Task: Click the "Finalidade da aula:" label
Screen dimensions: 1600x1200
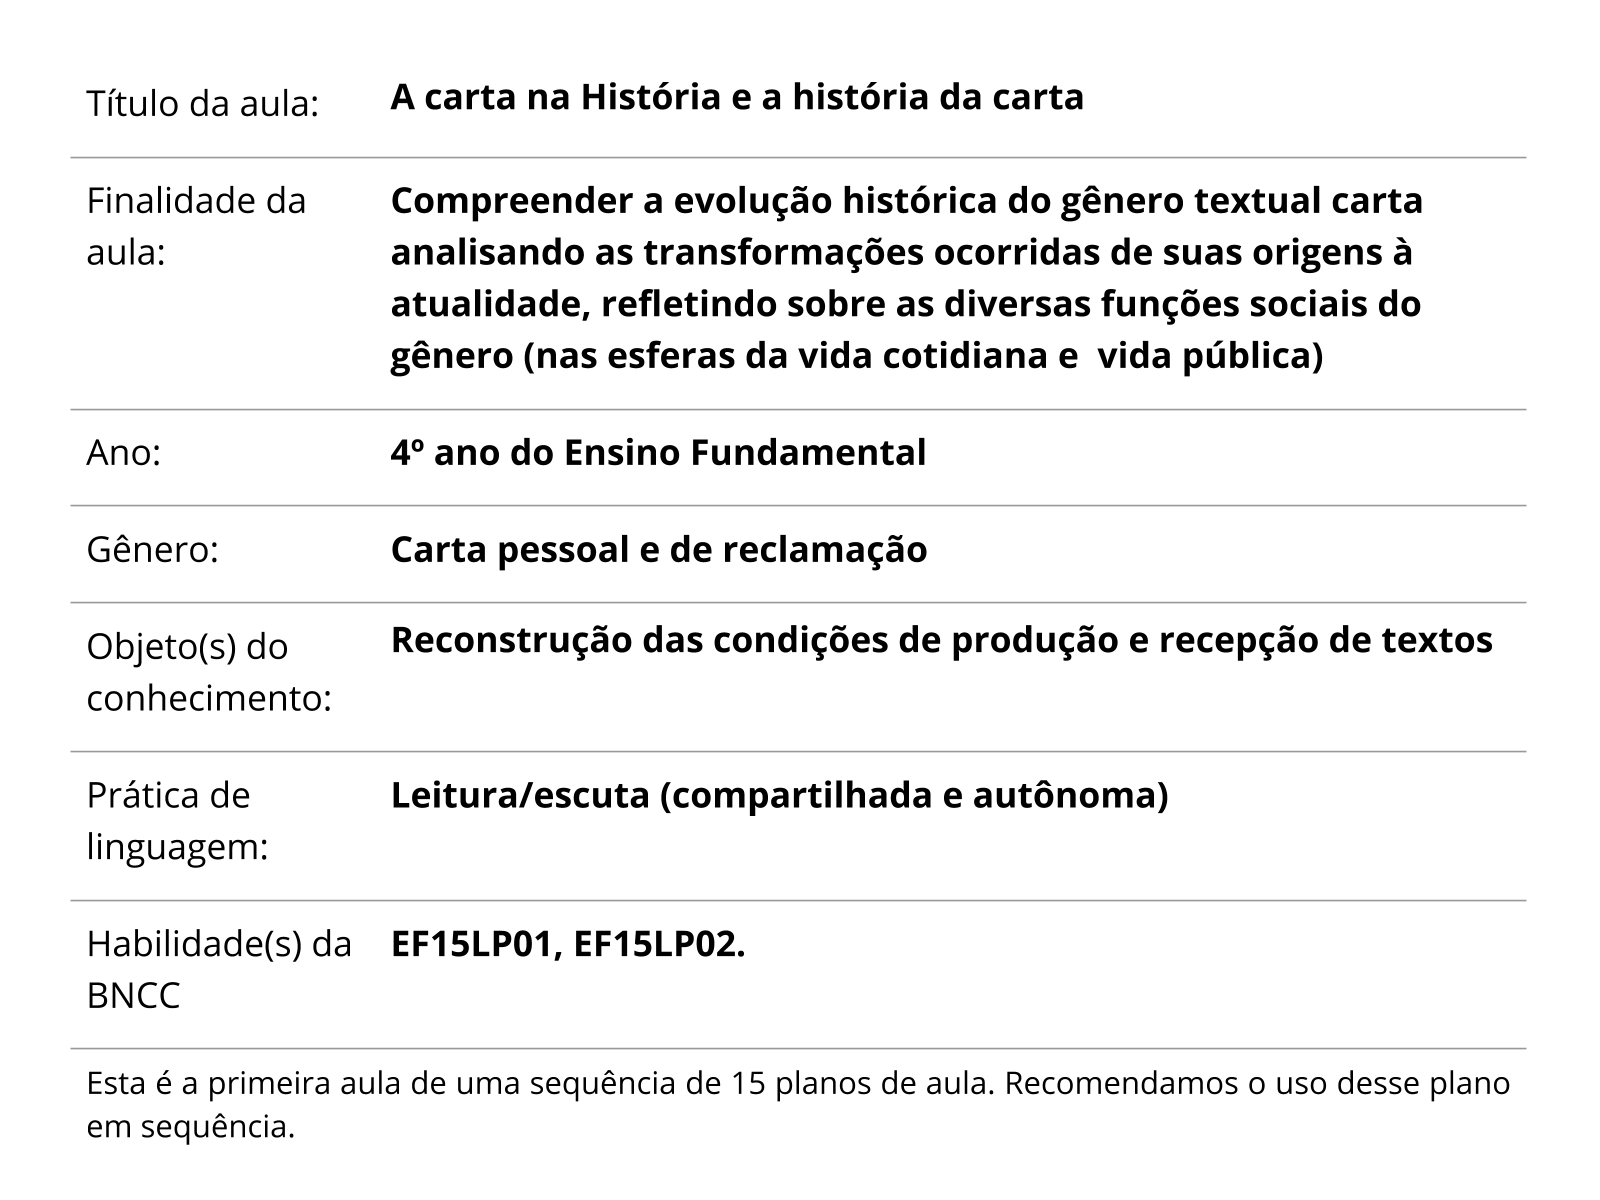Action: pyautogui.click(x=196, y=227)
